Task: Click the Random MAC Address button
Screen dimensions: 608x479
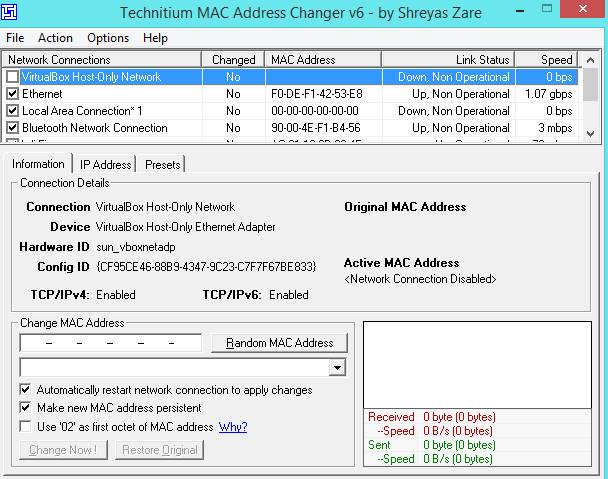Action: pos(279,343)
